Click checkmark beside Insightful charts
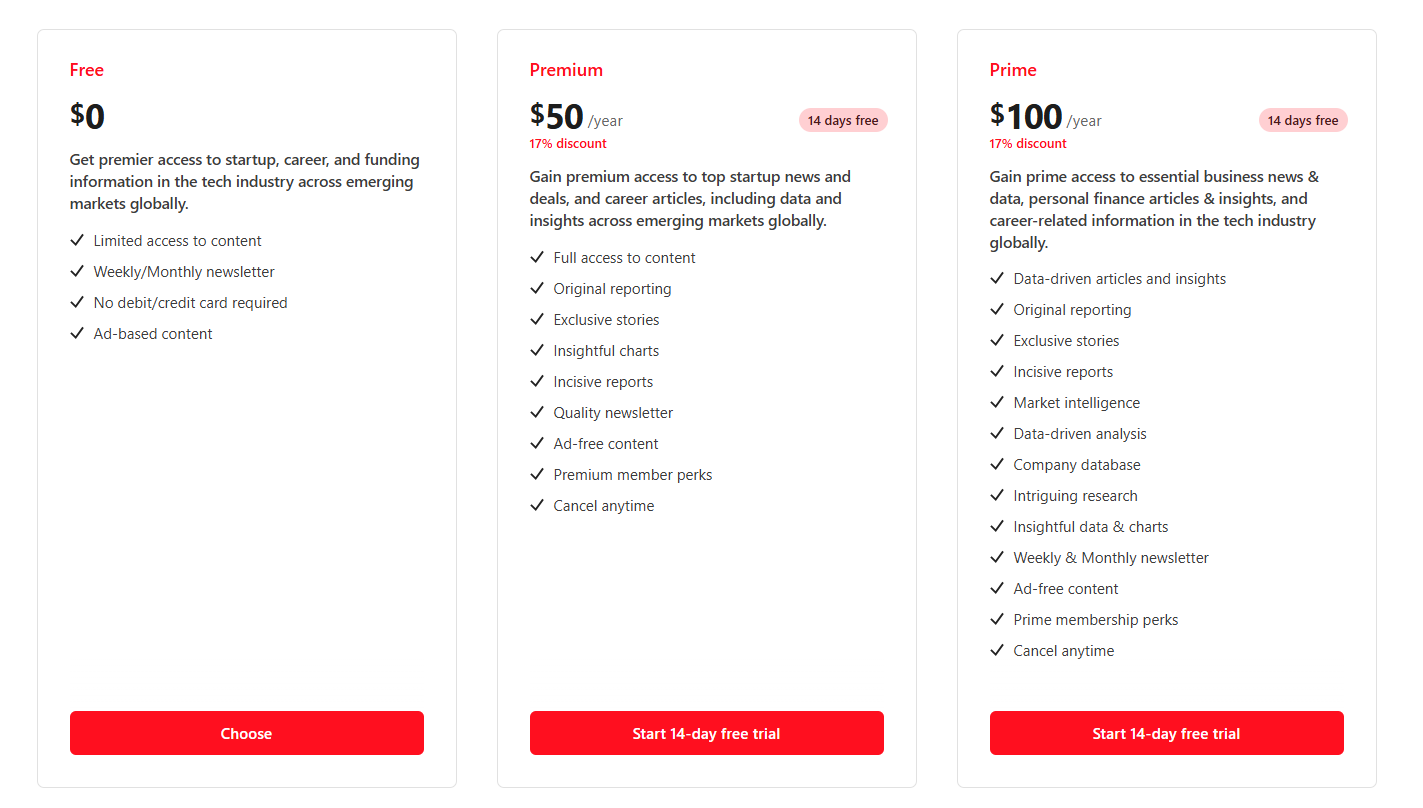The image size is (1423, 808). coord(537,351)
